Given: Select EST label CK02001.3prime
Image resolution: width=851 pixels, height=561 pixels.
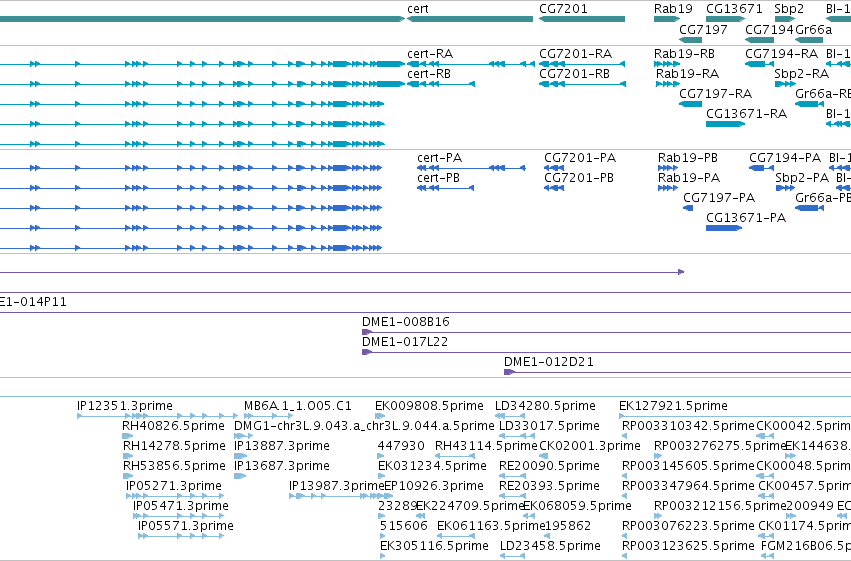Looking at the screenshot, I should (x=589, y=446).
